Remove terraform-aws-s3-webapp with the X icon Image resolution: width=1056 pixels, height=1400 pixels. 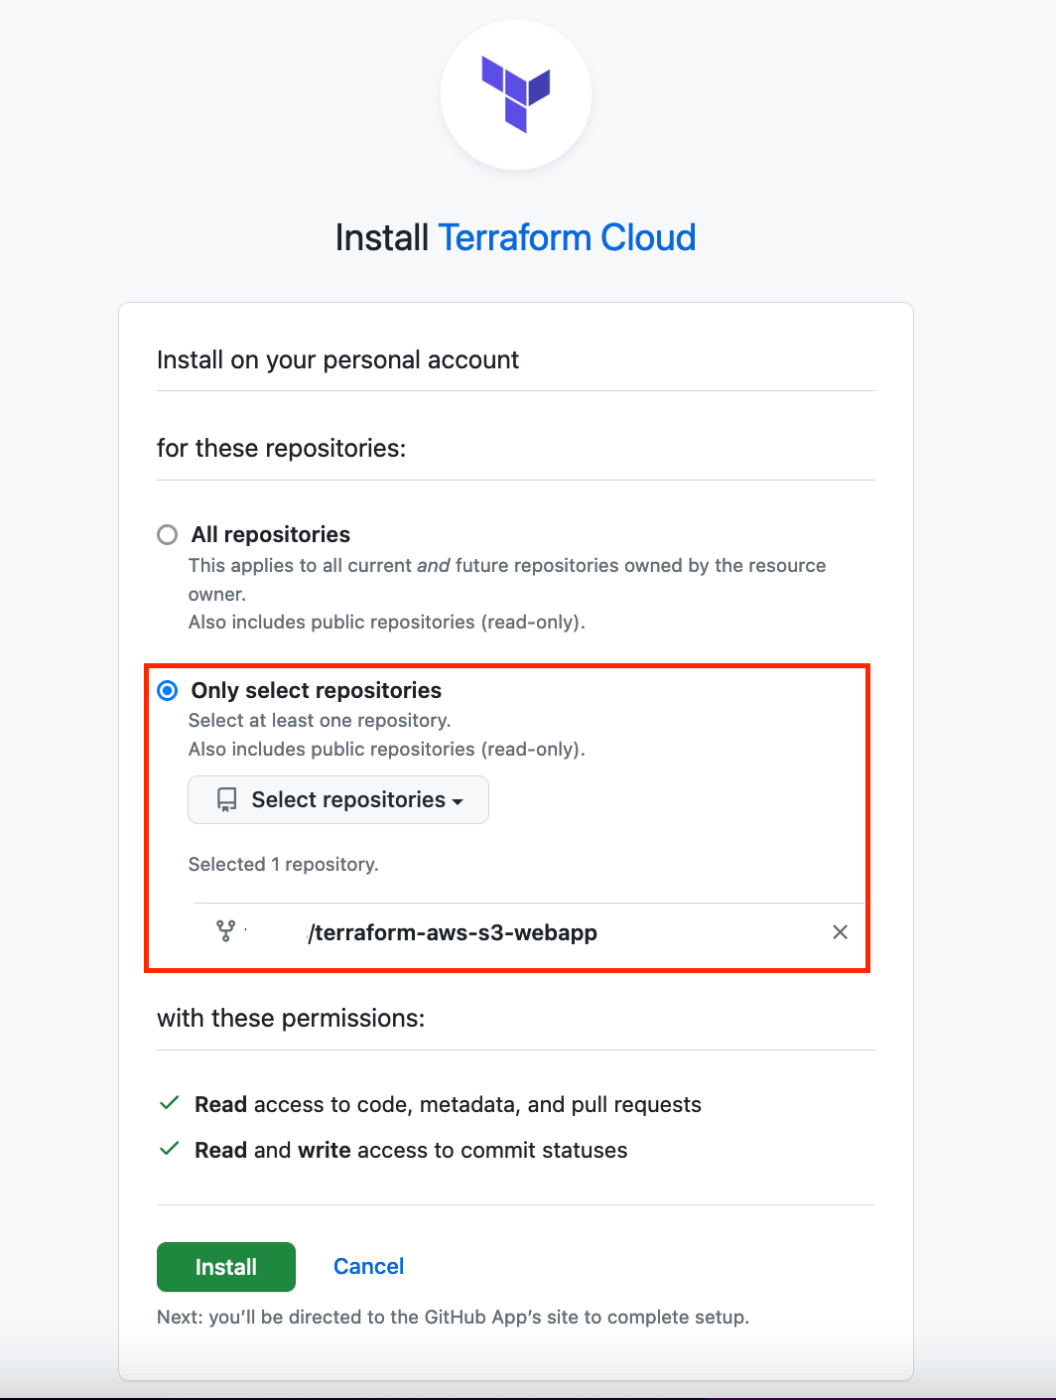(840, 932)
